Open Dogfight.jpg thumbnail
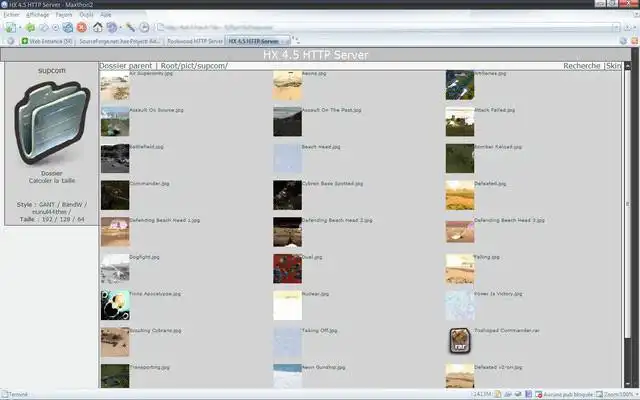 point(115,269)
